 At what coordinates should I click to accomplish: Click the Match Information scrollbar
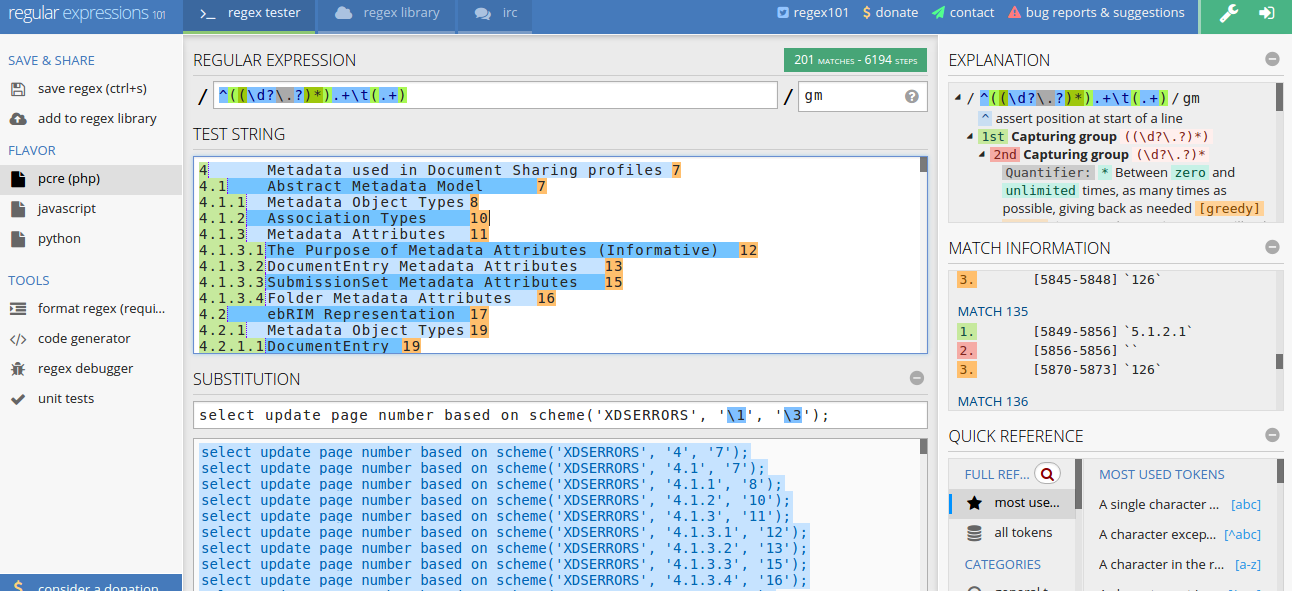click(x=1278, y=361)
